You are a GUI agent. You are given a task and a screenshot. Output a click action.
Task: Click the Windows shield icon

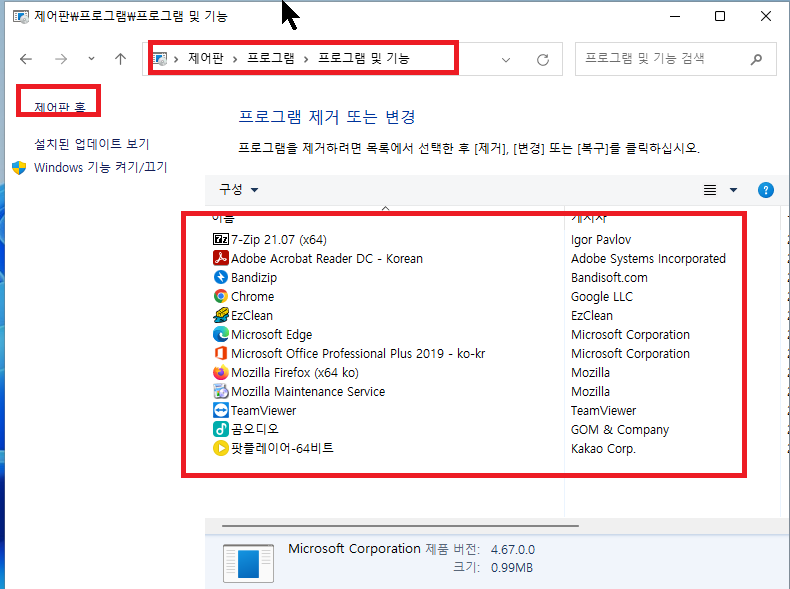19,167
